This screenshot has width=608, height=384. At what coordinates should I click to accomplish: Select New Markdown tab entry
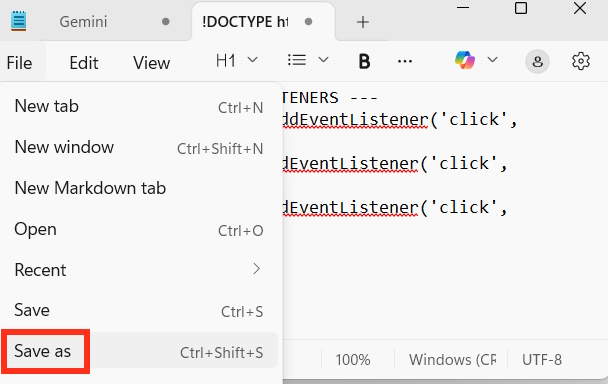click(x=140, y=189)
